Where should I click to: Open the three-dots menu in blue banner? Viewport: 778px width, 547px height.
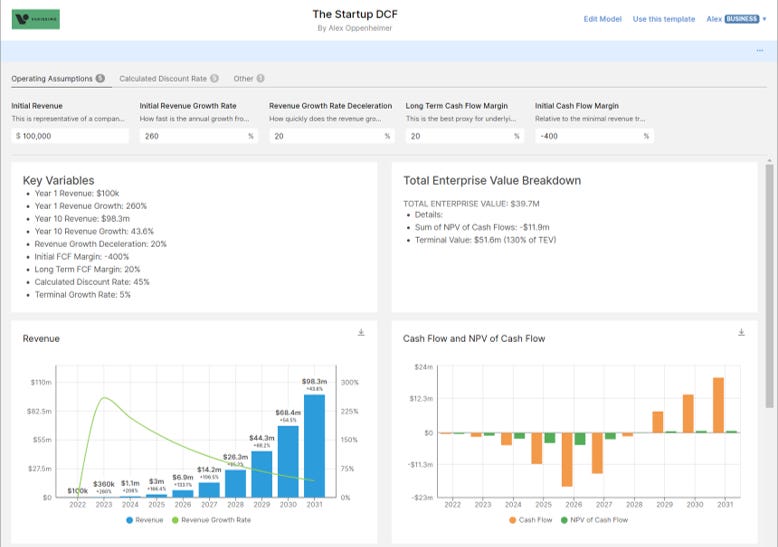[760, 51]
